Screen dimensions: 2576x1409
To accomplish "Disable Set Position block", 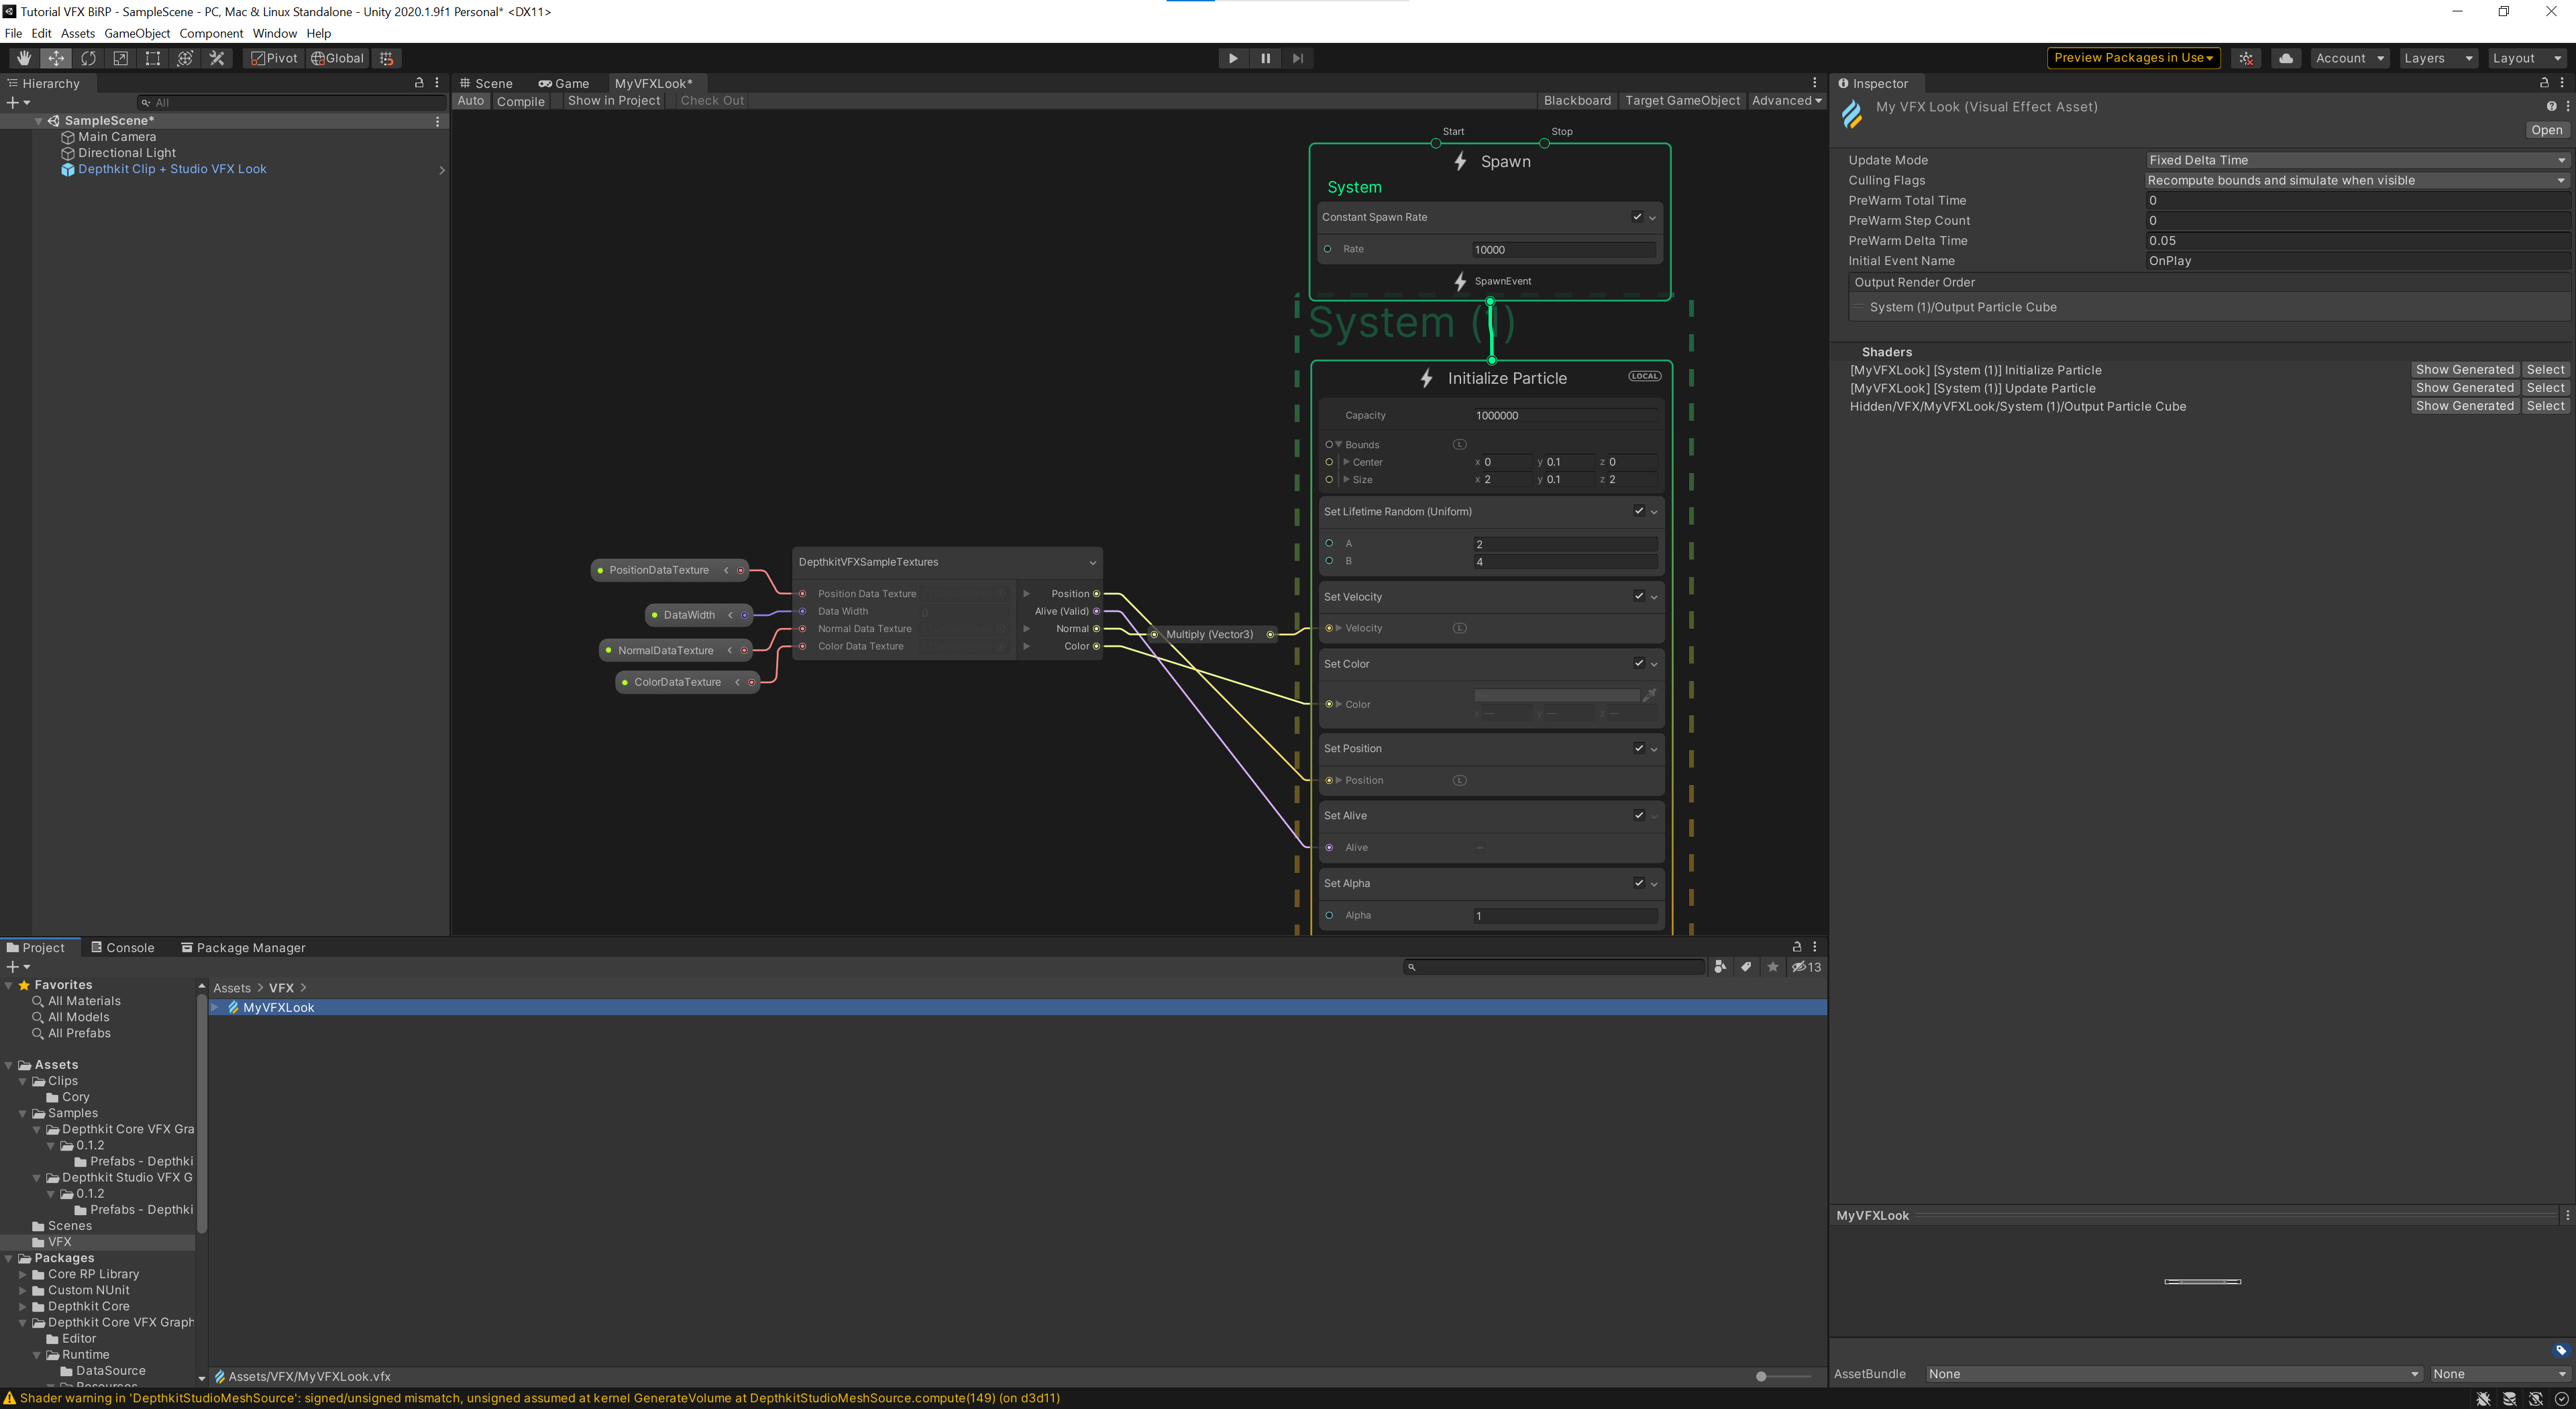I will (x=1639, y=748).
